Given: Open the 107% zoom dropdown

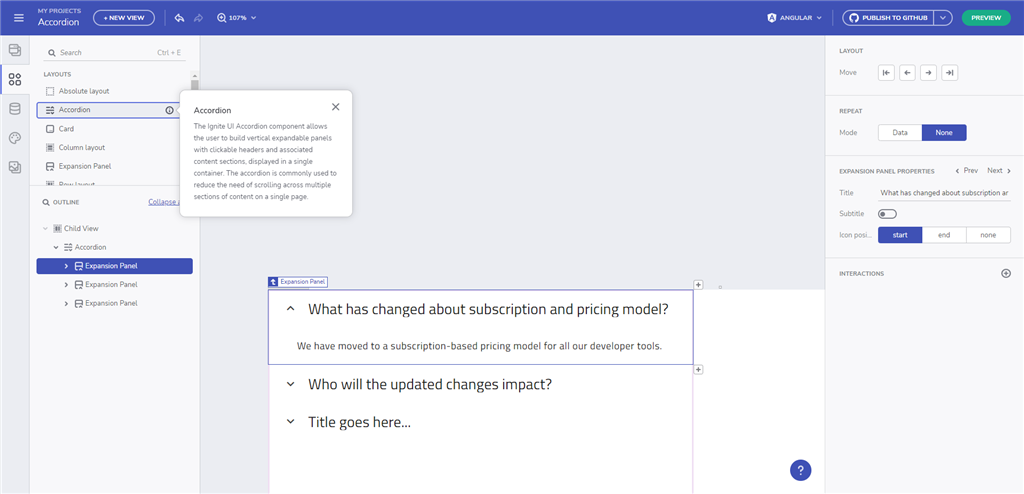Looking at the screenshot, I should [237, 18].
